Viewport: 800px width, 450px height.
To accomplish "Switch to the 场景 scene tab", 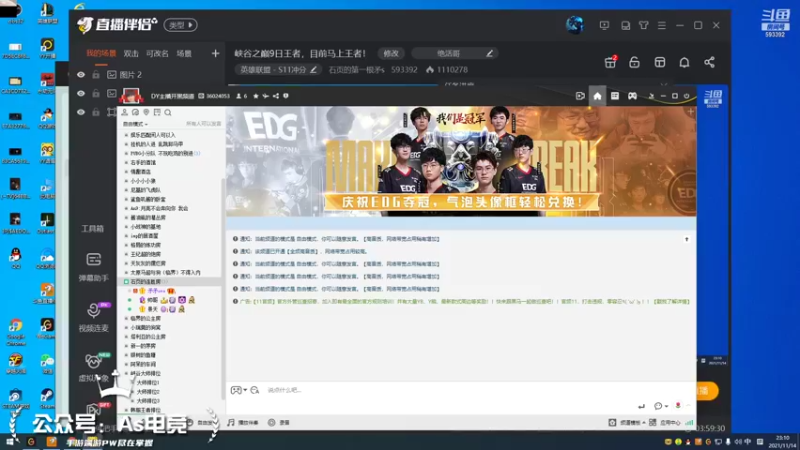I will pyautogui.click(x=184, y=53).
